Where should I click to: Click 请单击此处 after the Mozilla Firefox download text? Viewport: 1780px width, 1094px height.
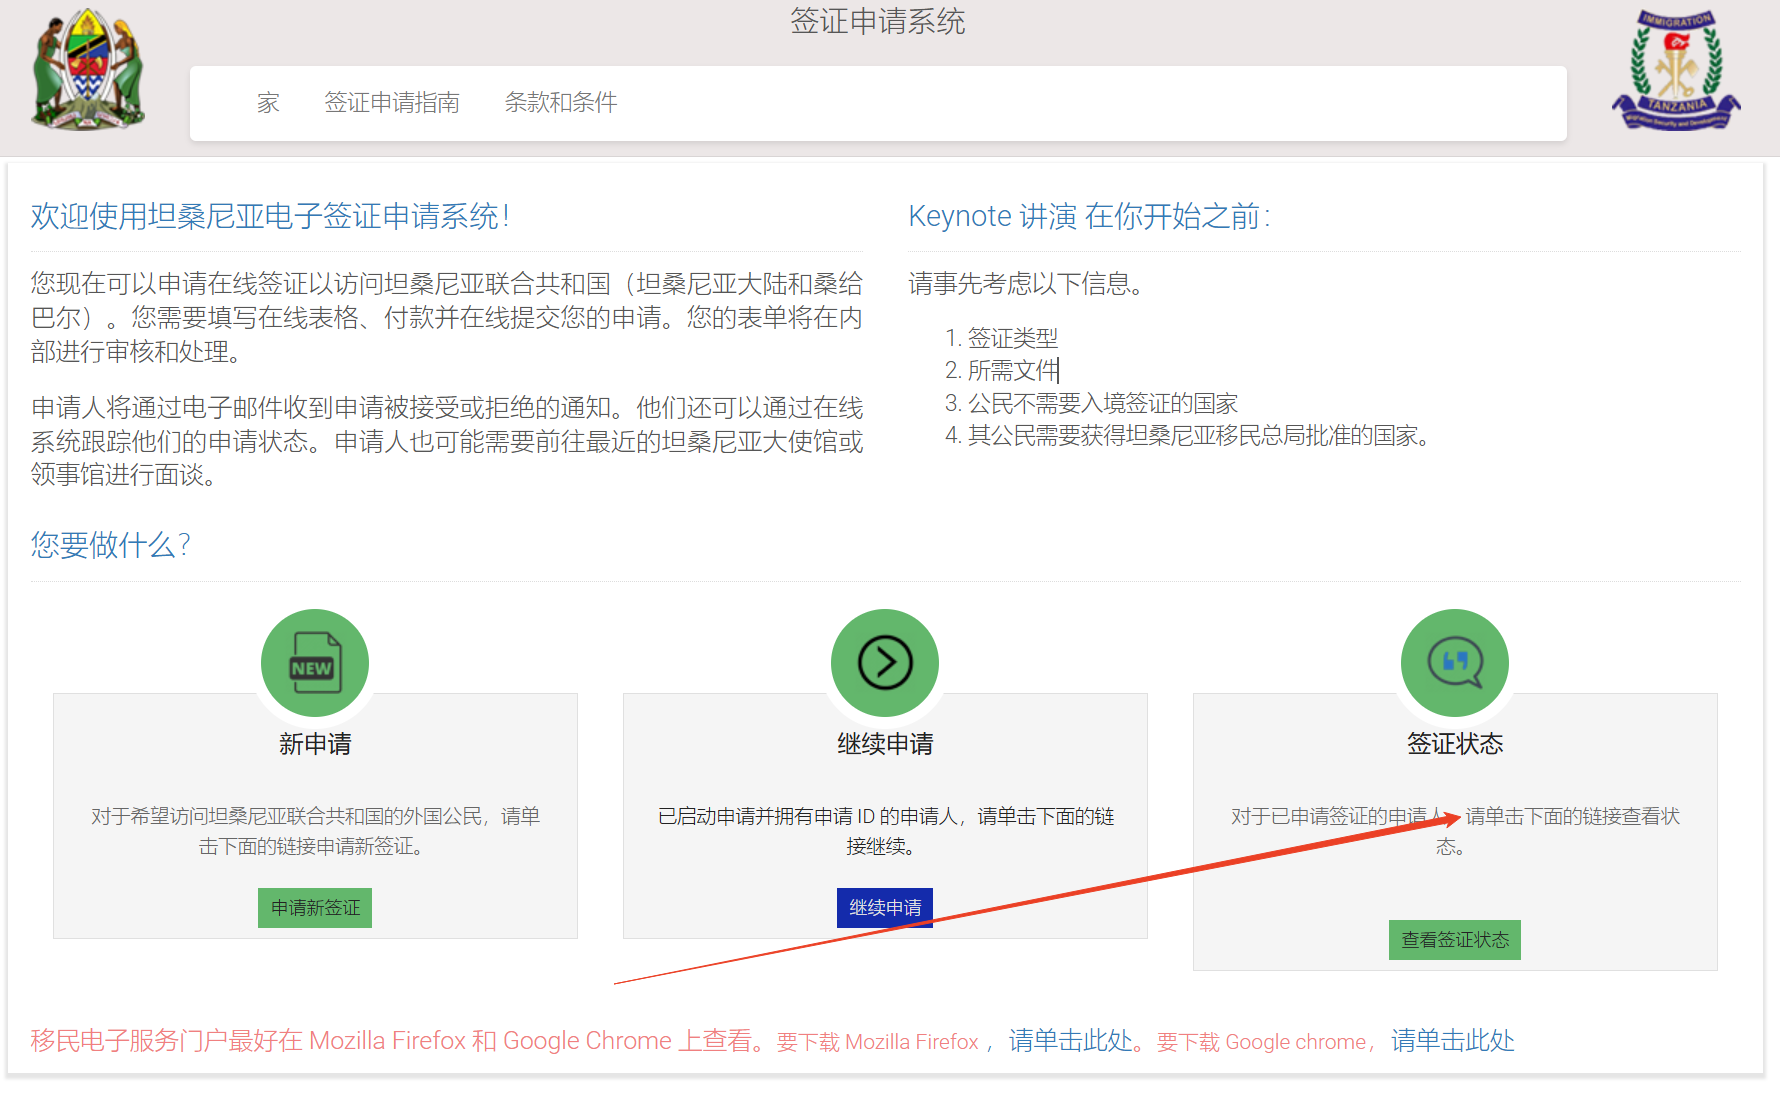[1070, 1041]
